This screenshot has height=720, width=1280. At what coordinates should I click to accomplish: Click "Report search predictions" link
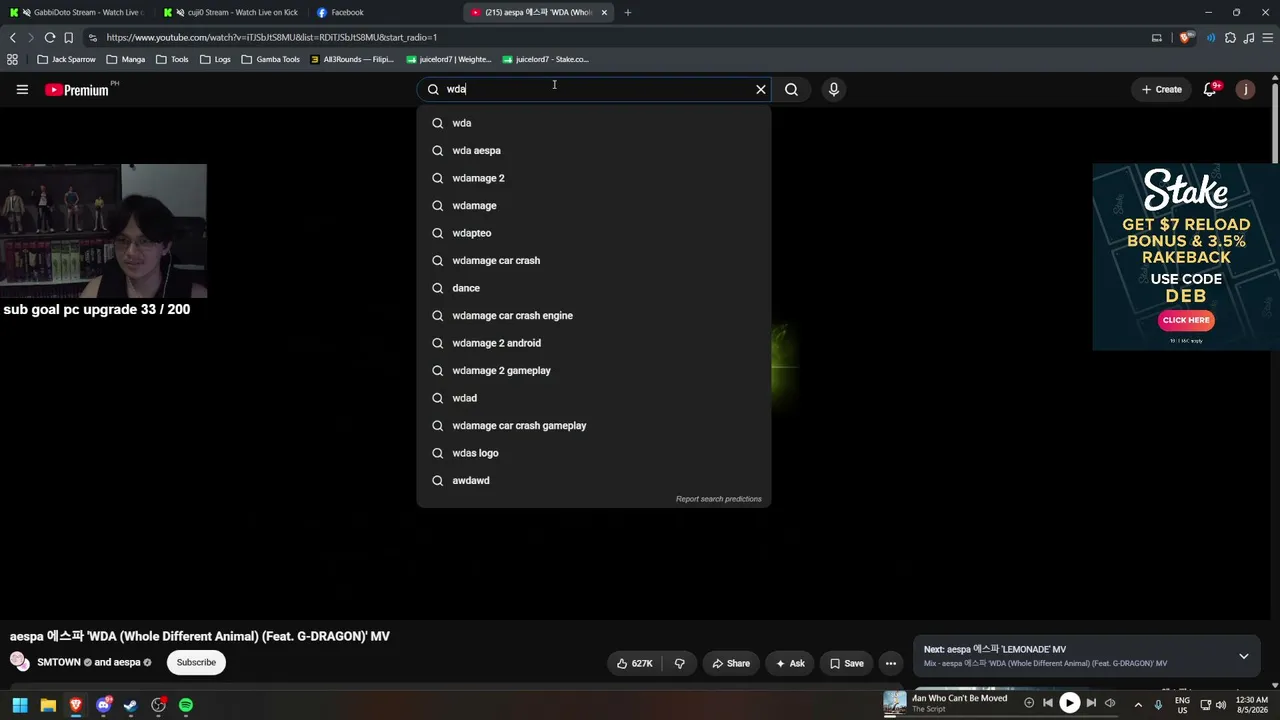tap(718, 499)
